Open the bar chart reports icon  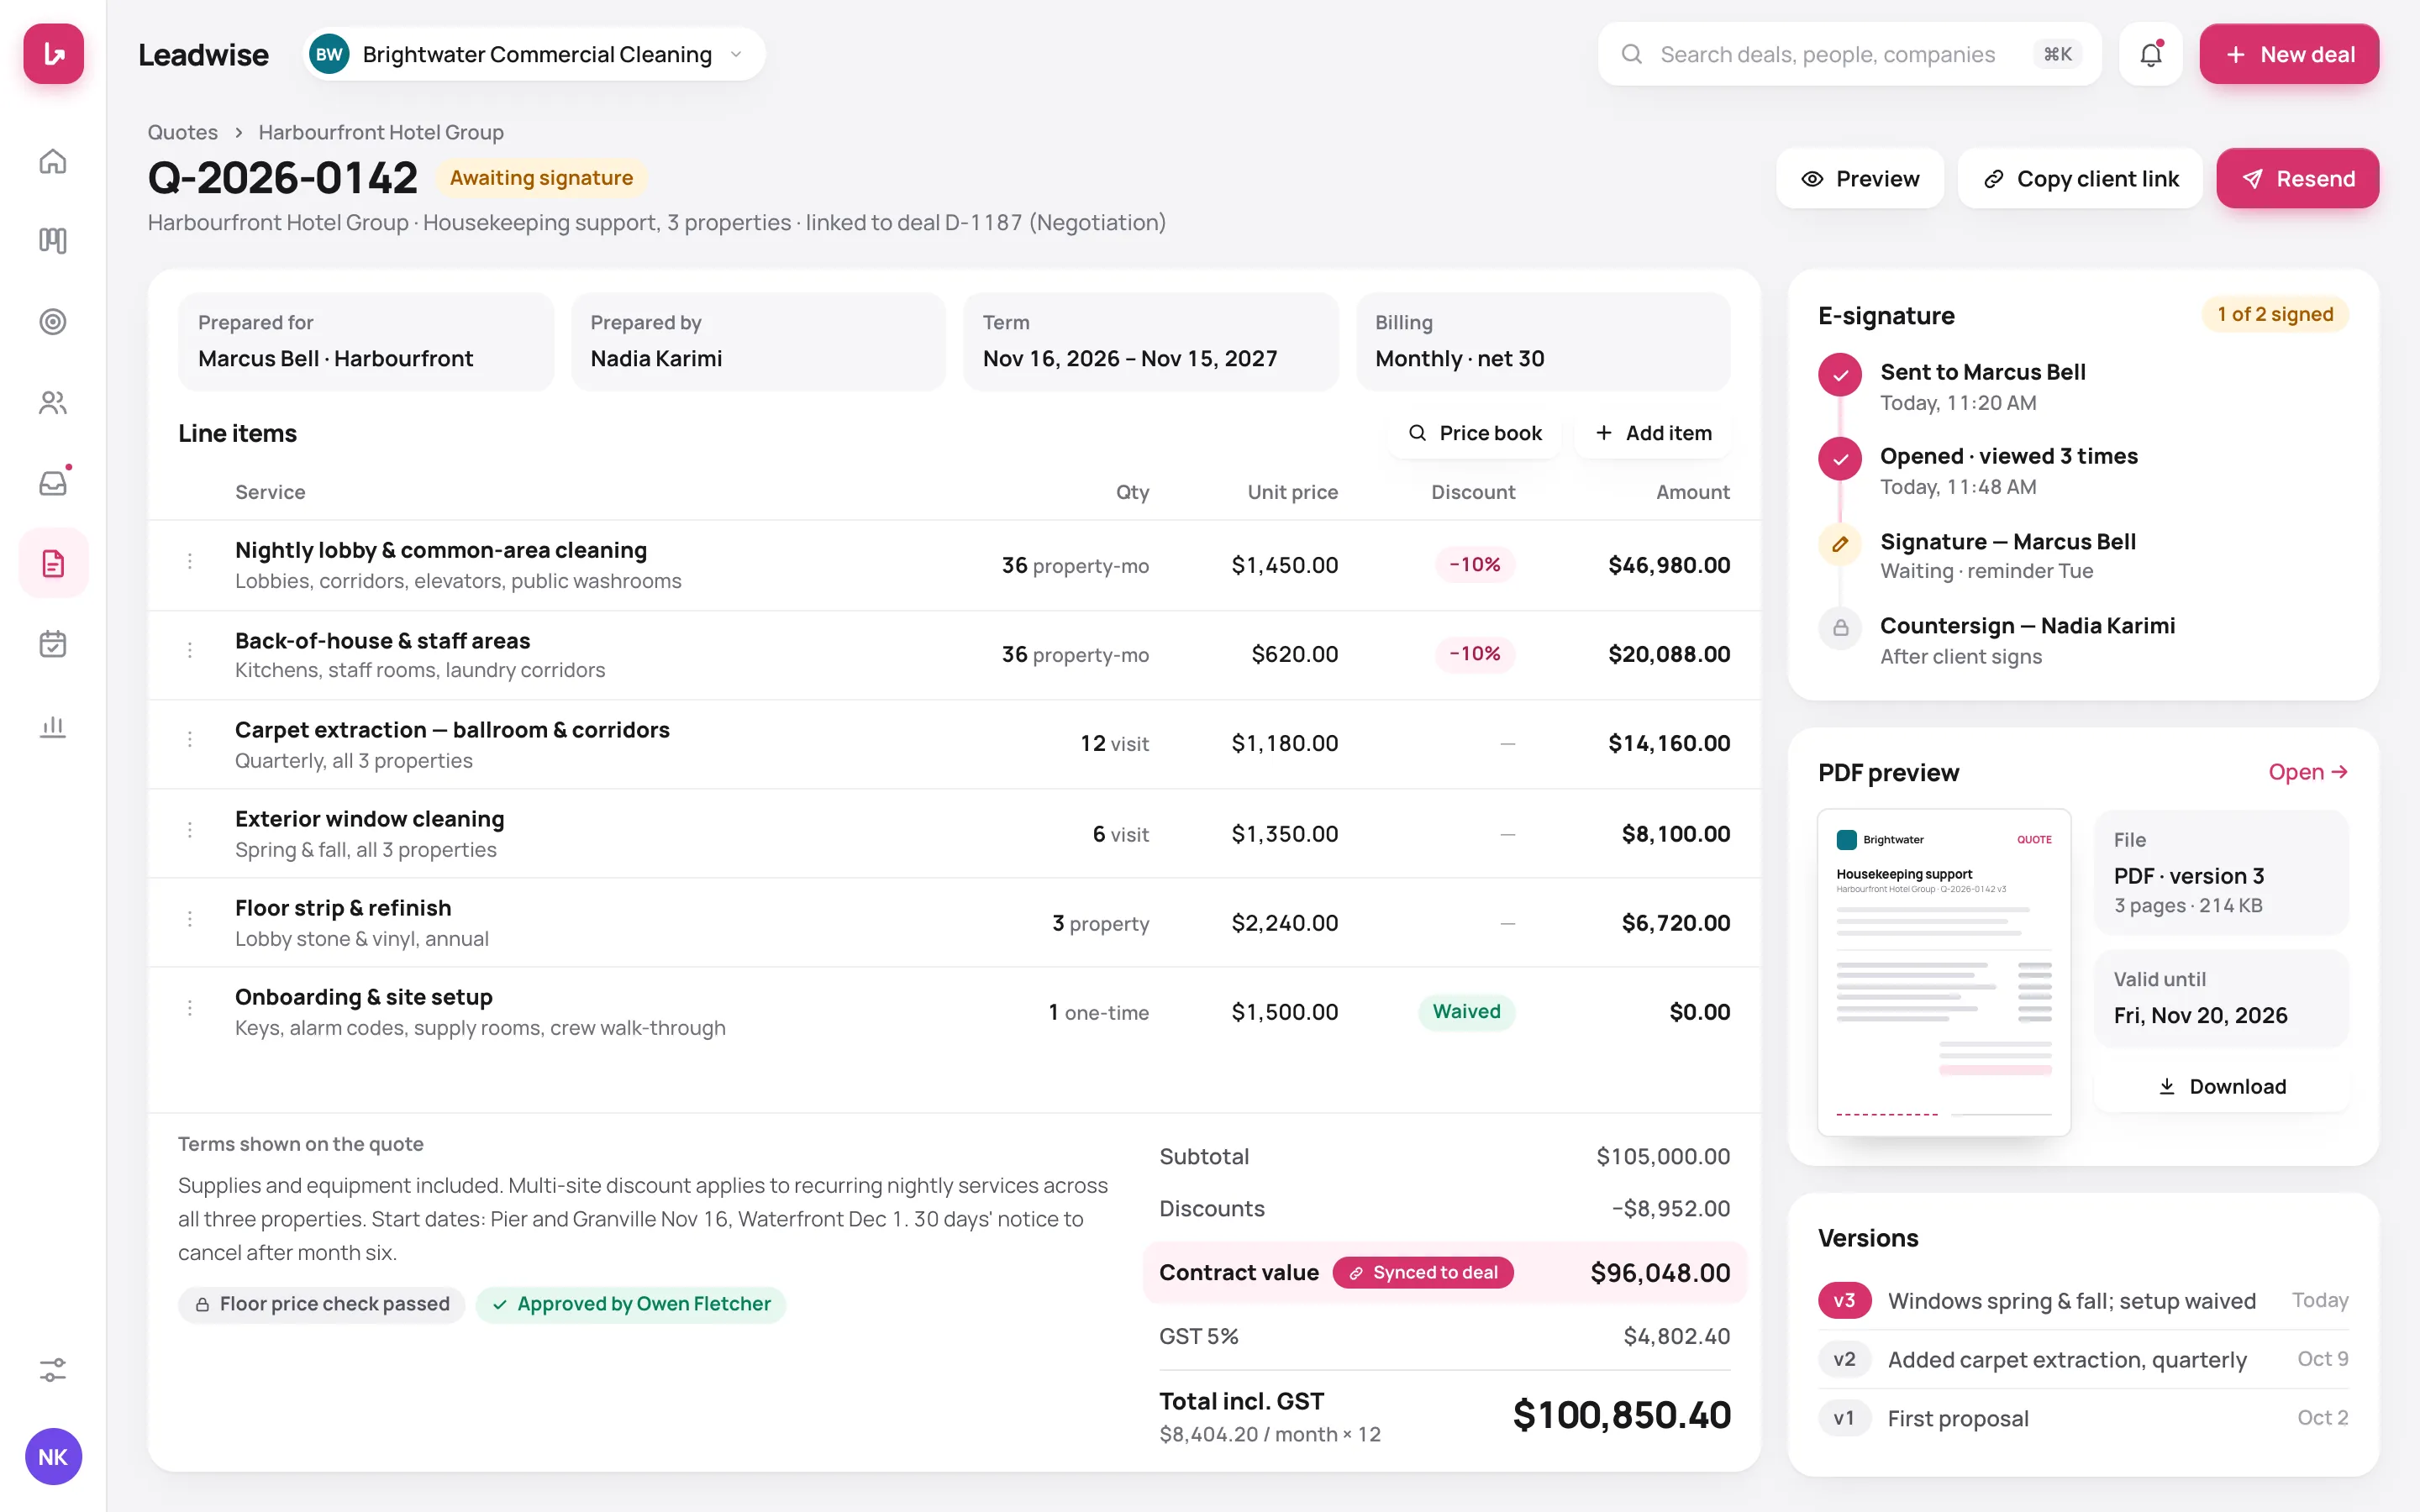(x=53, y=726)
